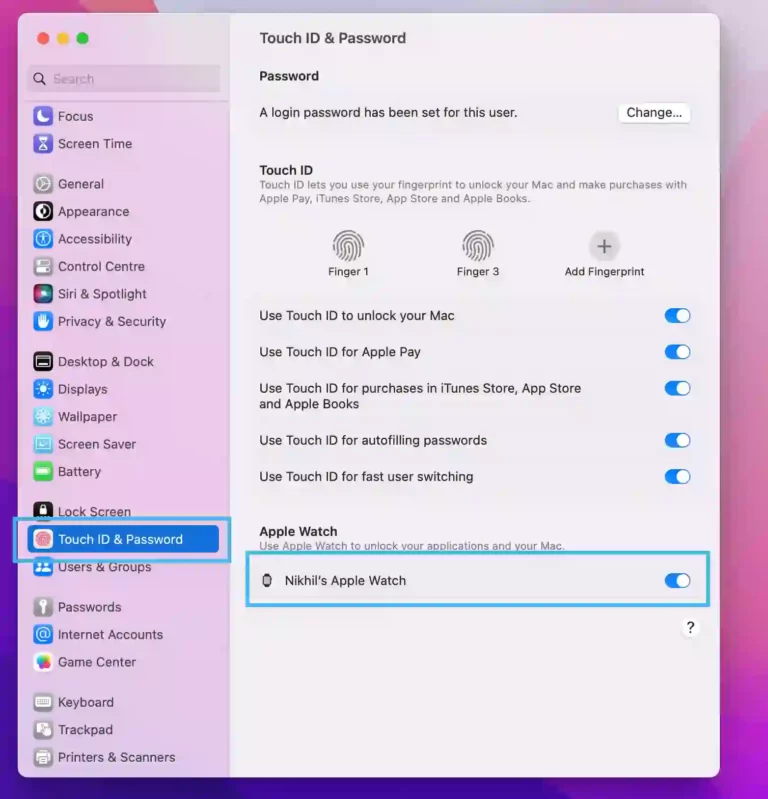
Task: Click the Accessibility icon in sidebar
Action: tap(43, 239)
